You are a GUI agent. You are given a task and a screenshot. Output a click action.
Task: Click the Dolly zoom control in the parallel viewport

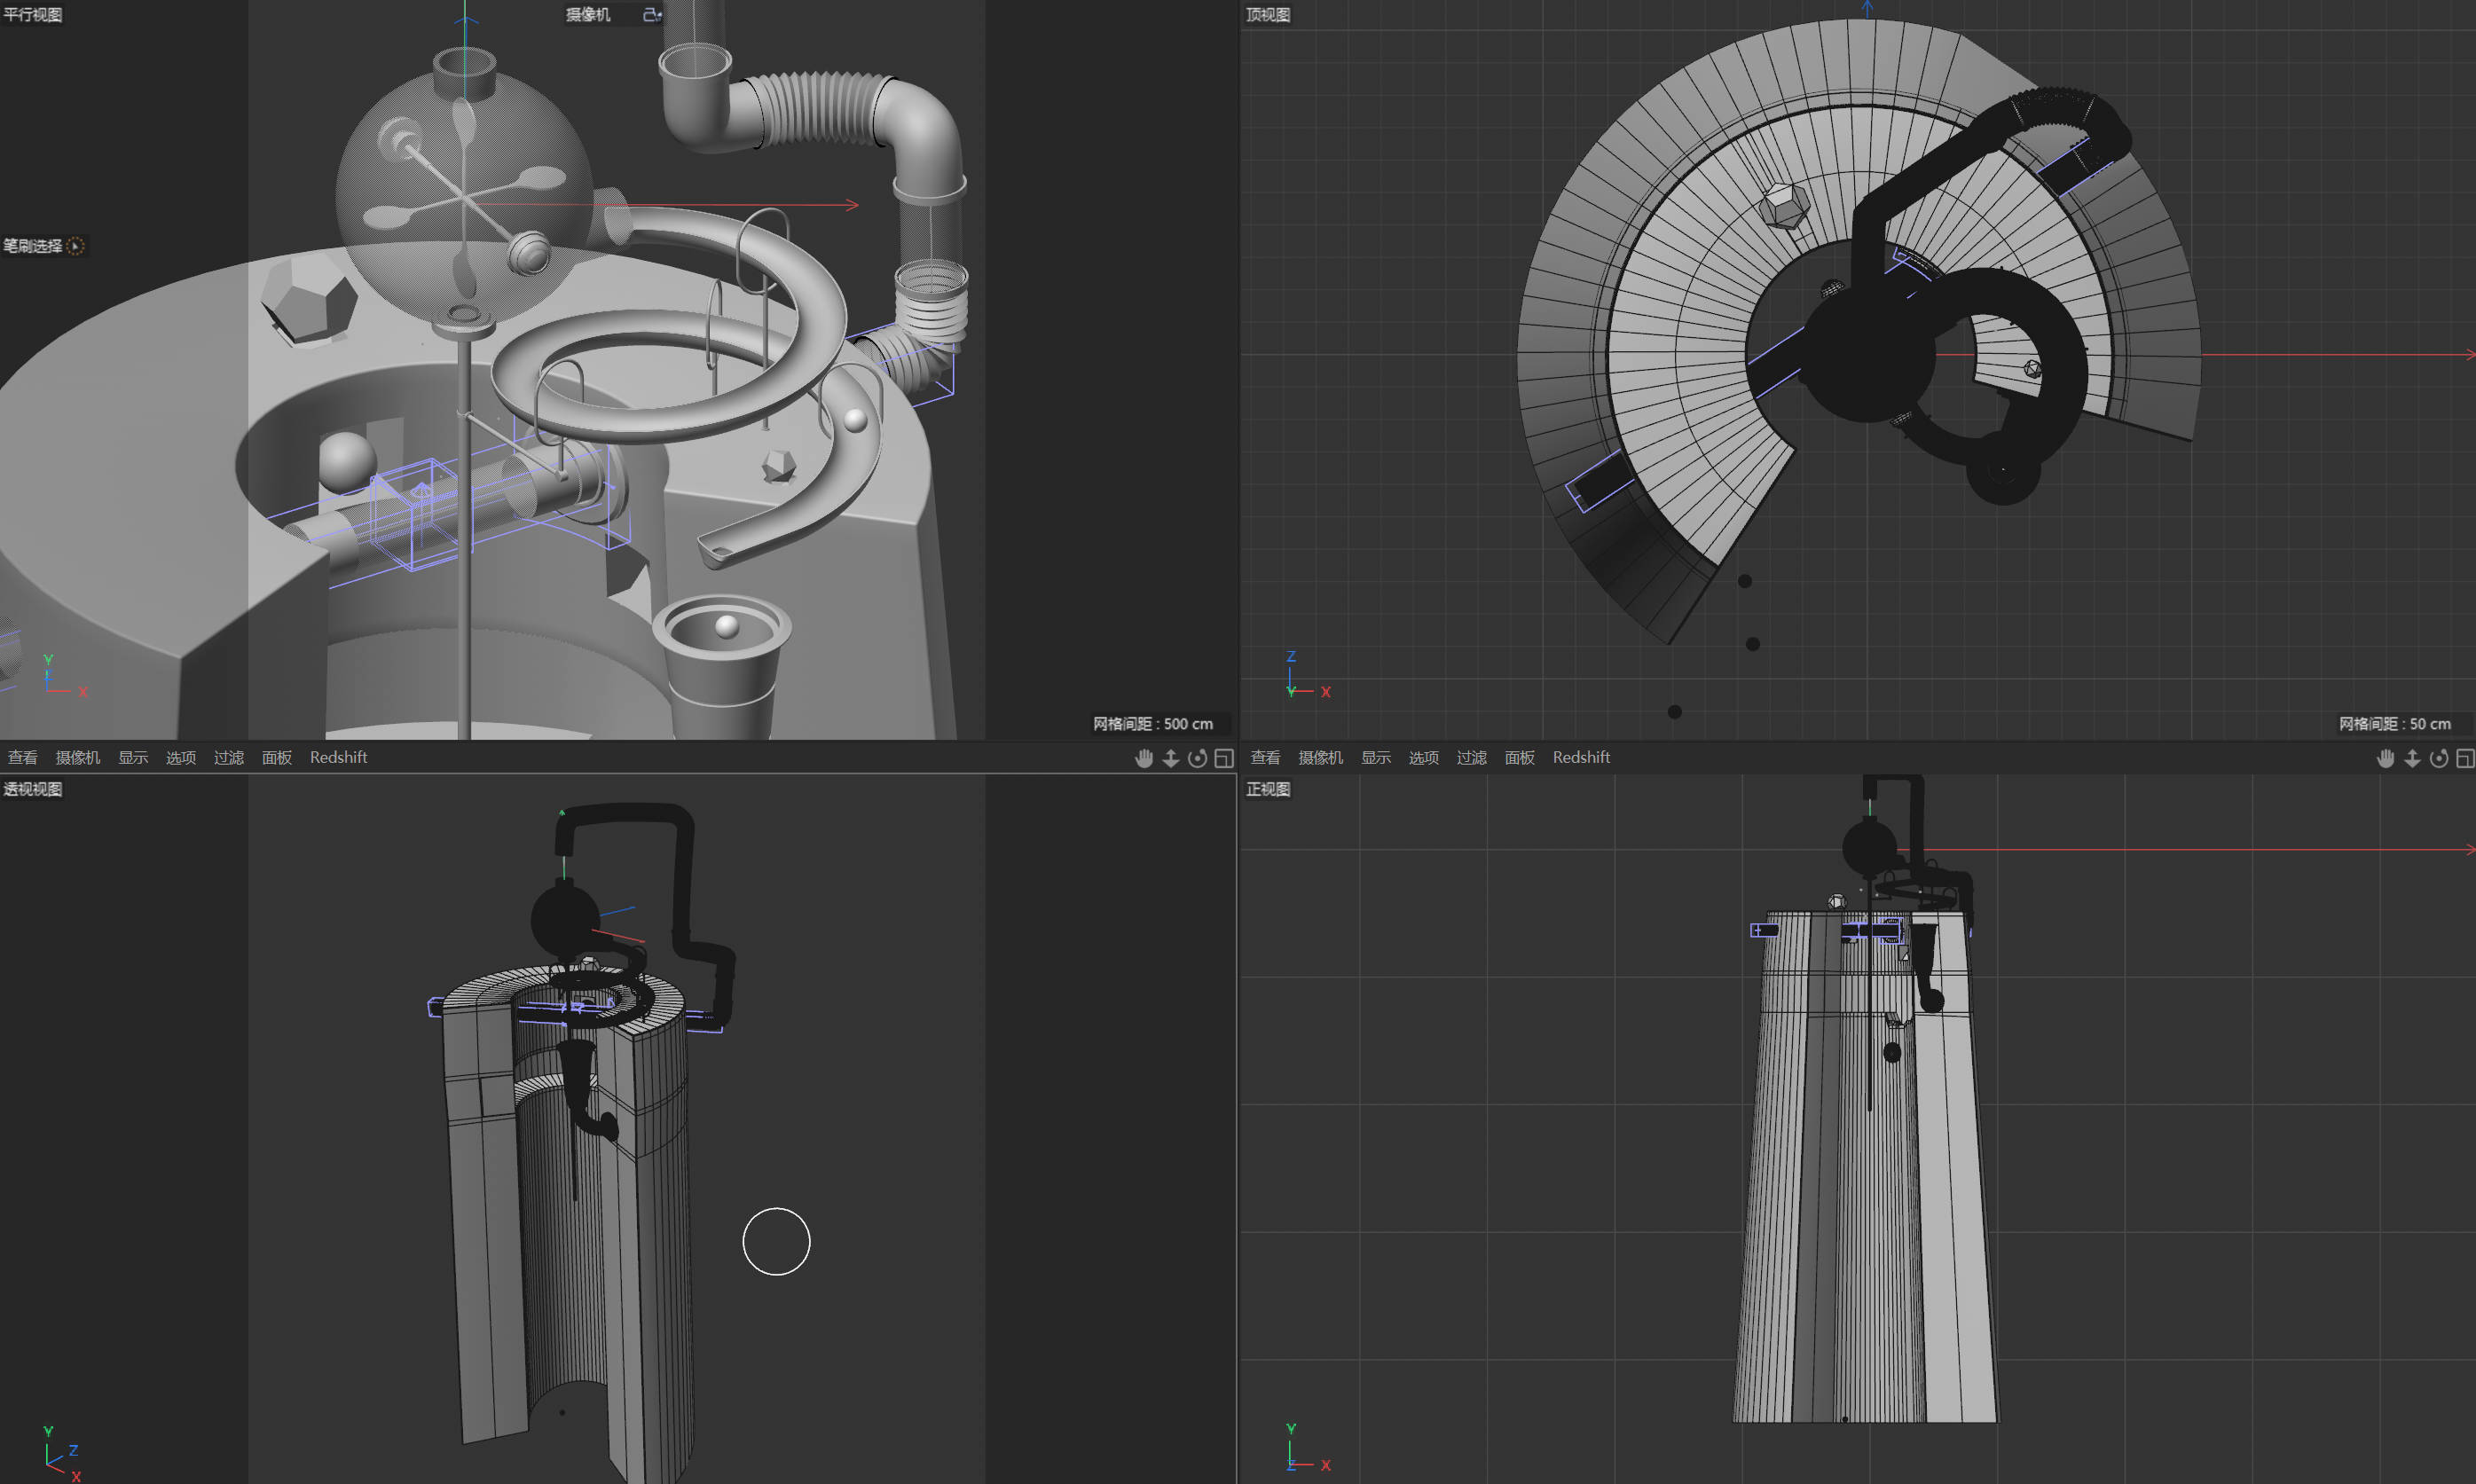point(1171,758)
